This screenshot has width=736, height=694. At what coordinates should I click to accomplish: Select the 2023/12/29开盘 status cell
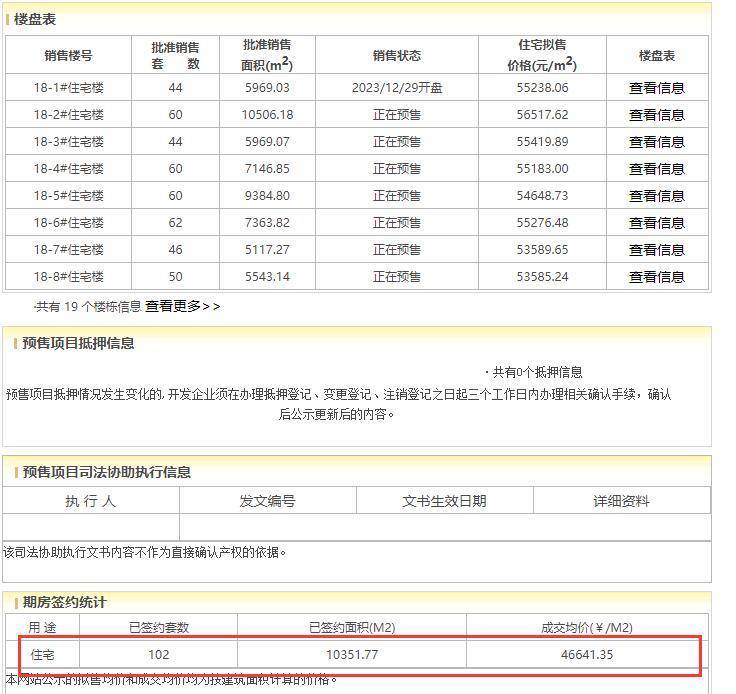click(397, 88)
